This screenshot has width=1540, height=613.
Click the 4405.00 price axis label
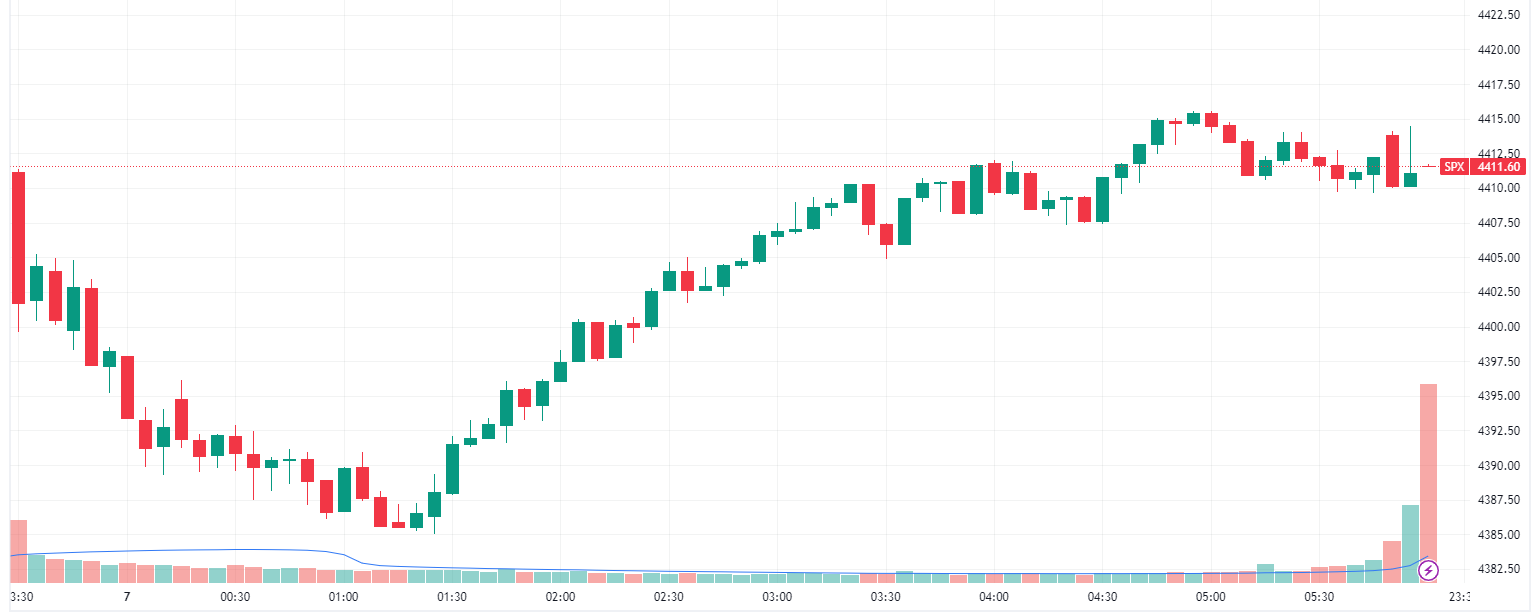coord(1498,258)
